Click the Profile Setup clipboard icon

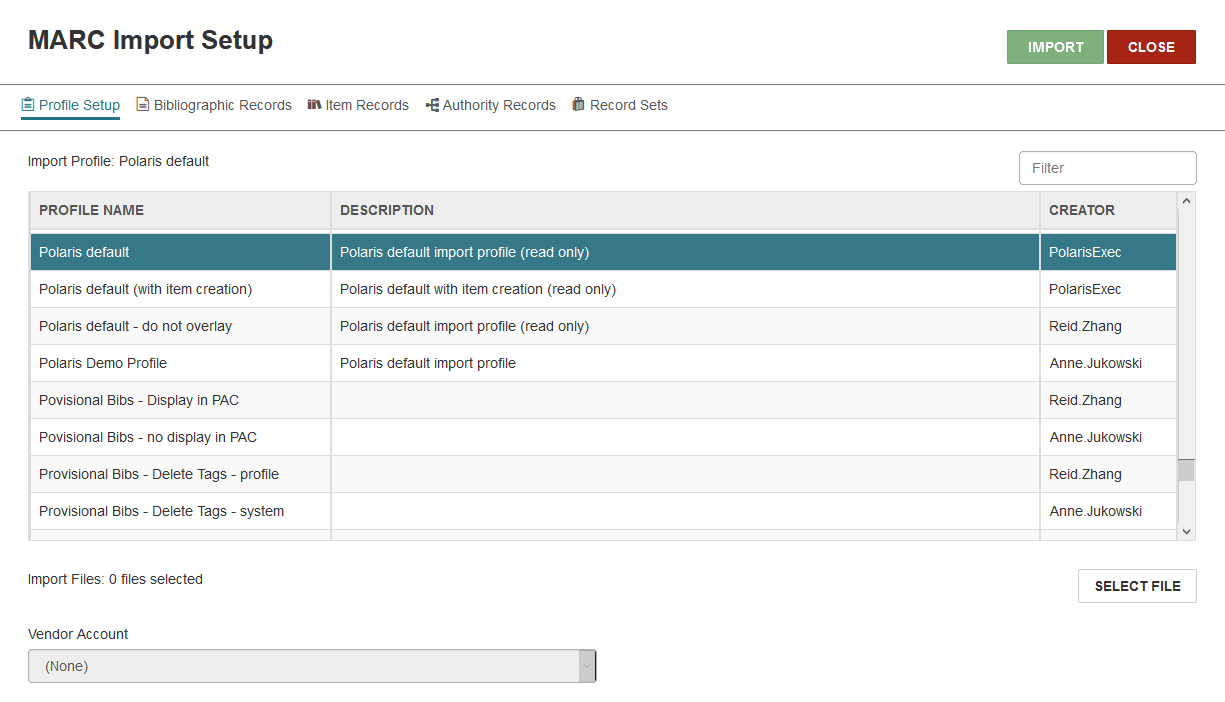click(28, 105)
